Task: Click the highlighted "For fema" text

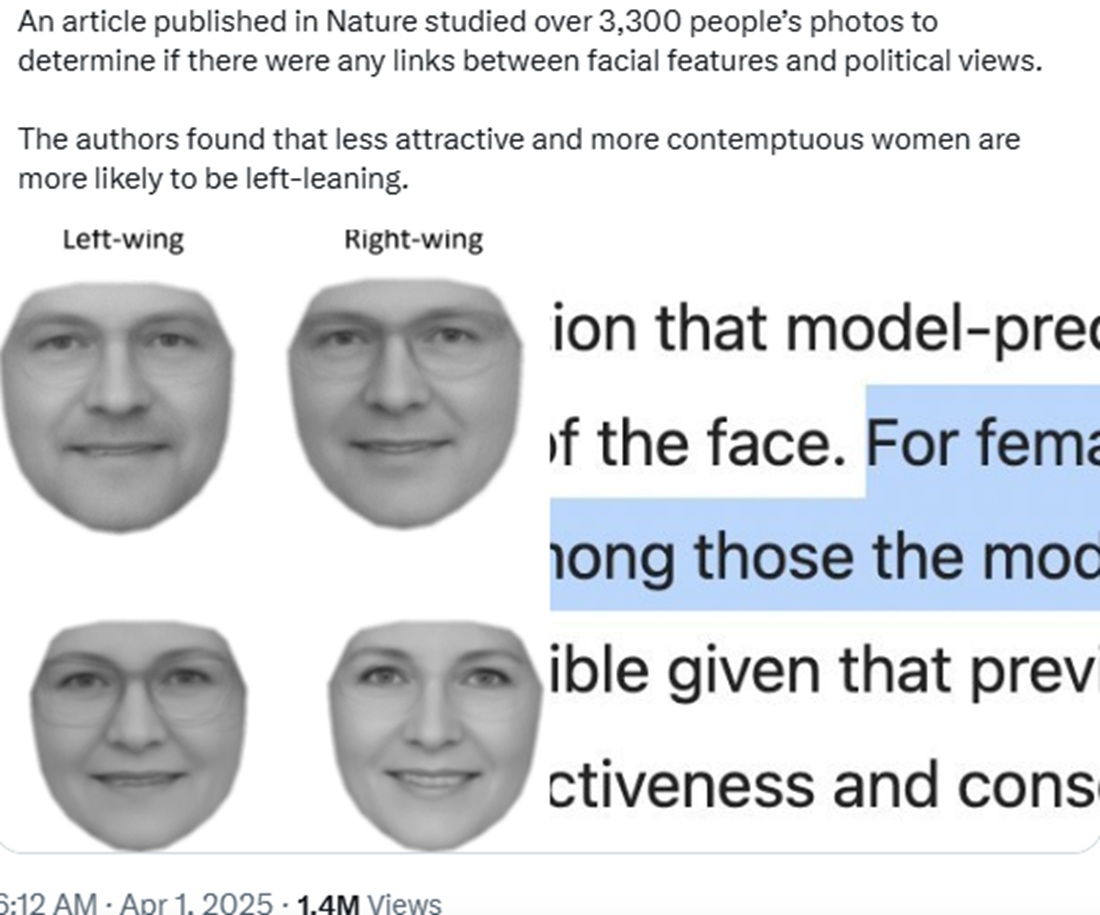Action: [x=983, y=442]
